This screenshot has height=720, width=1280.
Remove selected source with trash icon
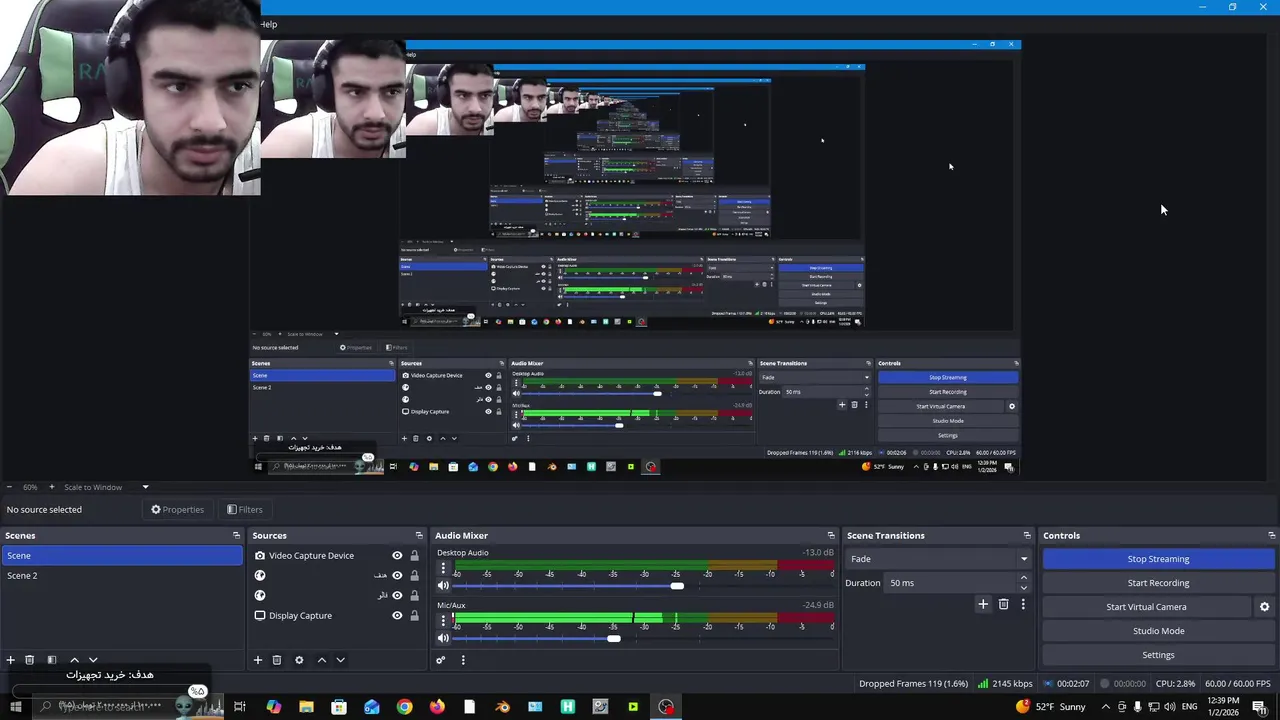pyautogui.click(x=277, y=660)
